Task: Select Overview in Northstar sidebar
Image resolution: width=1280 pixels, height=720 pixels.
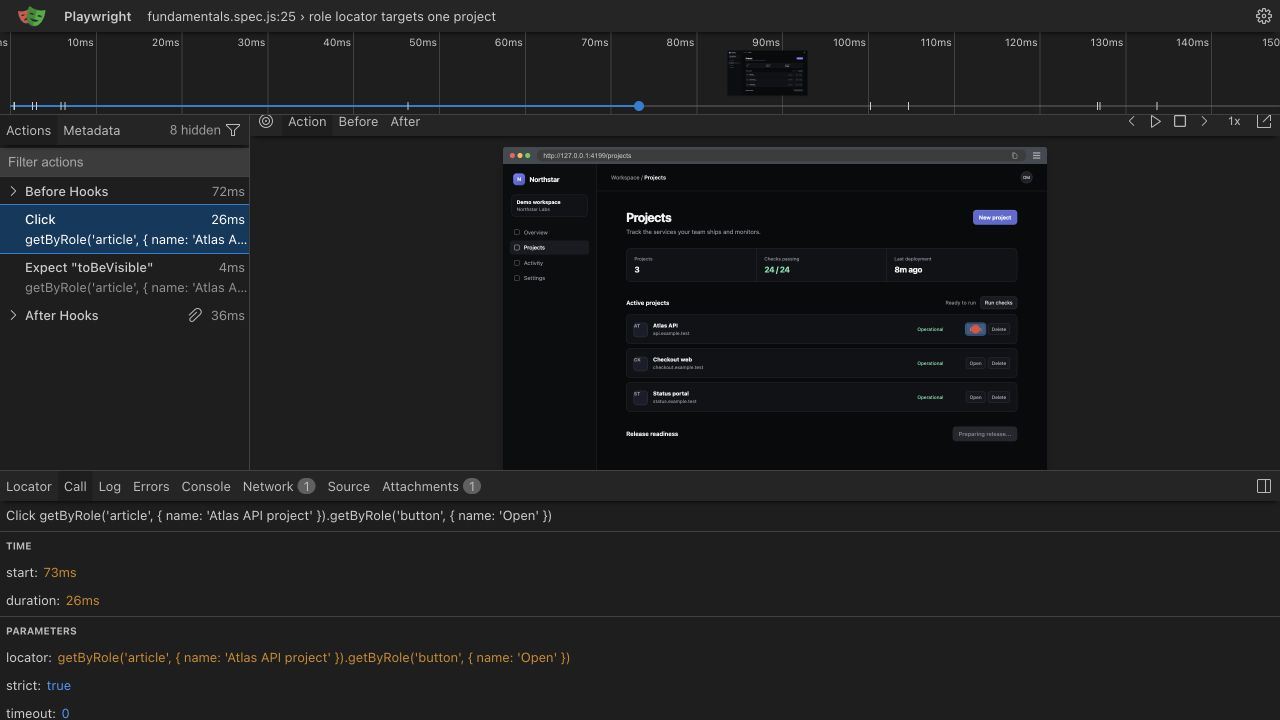Action: point(549,232)
